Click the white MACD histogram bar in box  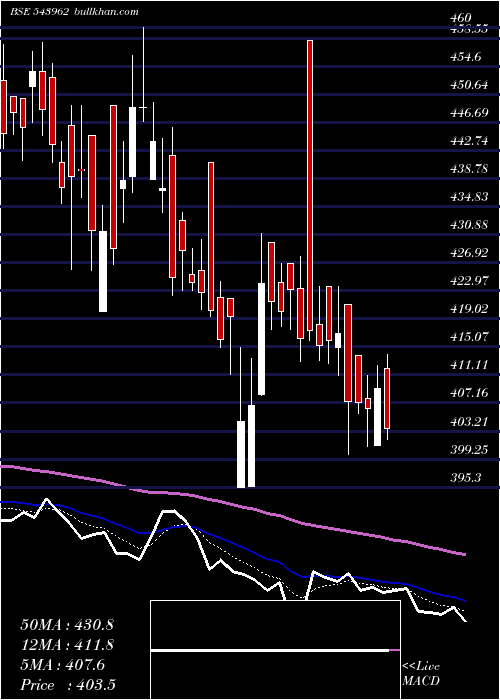(270, 651)
